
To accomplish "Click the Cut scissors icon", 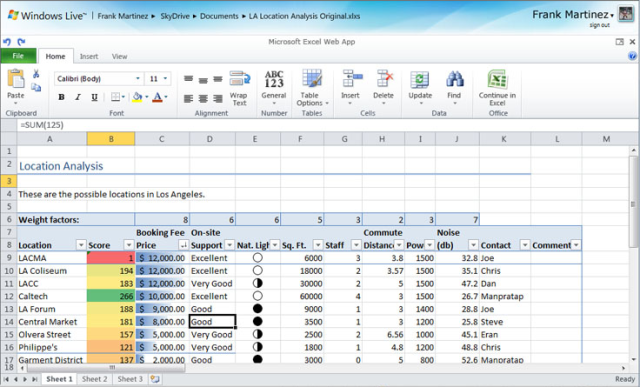I will tap(36, 73).
